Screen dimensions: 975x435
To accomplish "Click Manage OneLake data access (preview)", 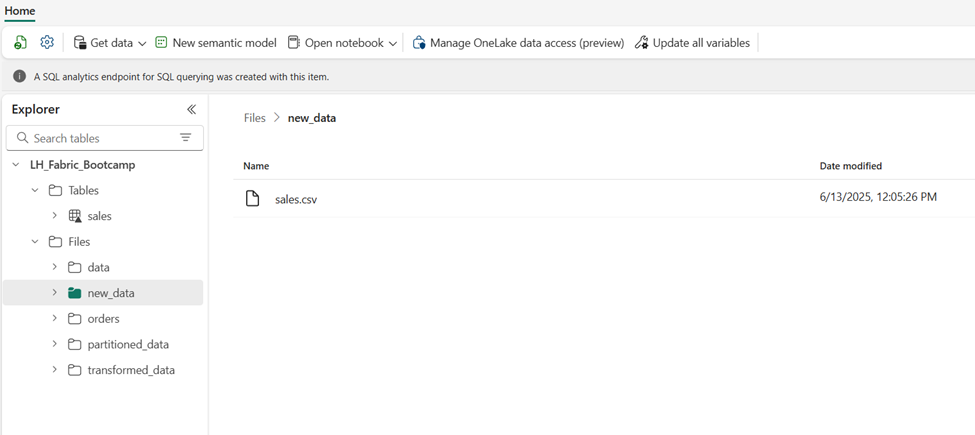I will tap(519, 43).
